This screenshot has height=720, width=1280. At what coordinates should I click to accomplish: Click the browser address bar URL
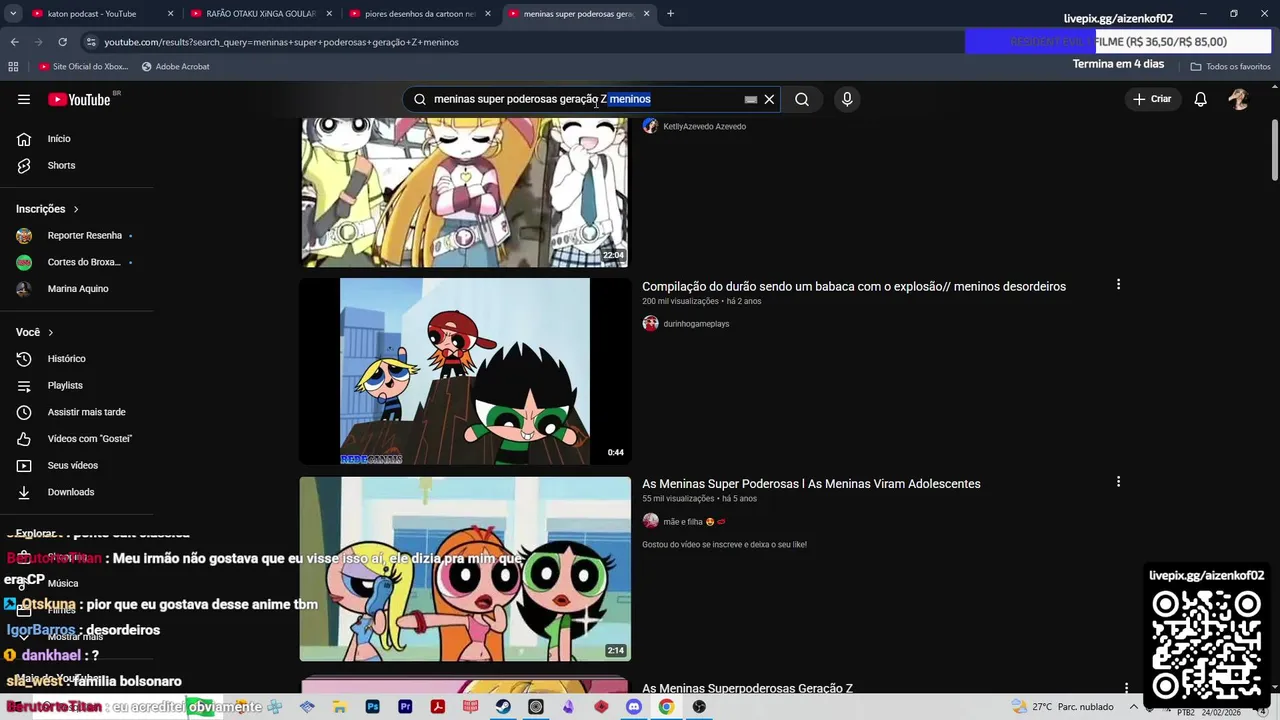(x=281, y=42)
